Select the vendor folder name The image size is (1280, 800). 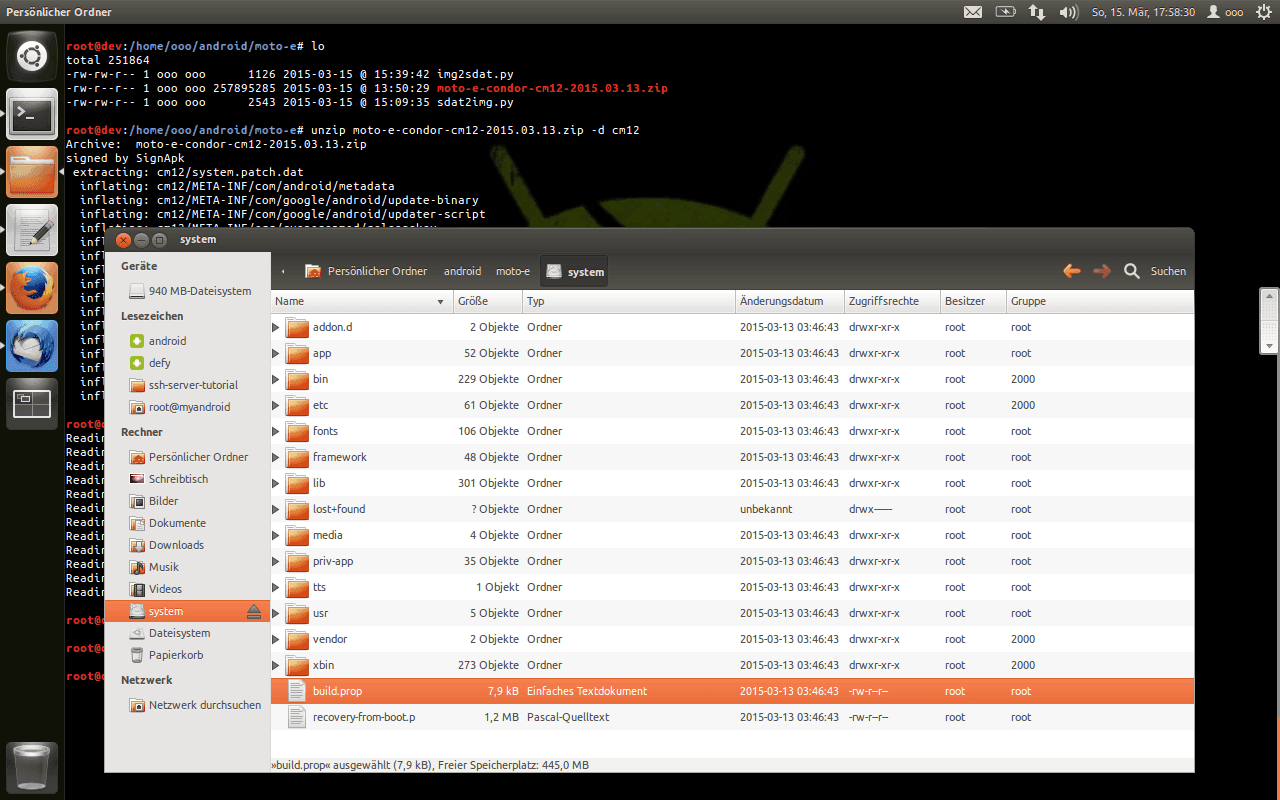click(330, 639)
